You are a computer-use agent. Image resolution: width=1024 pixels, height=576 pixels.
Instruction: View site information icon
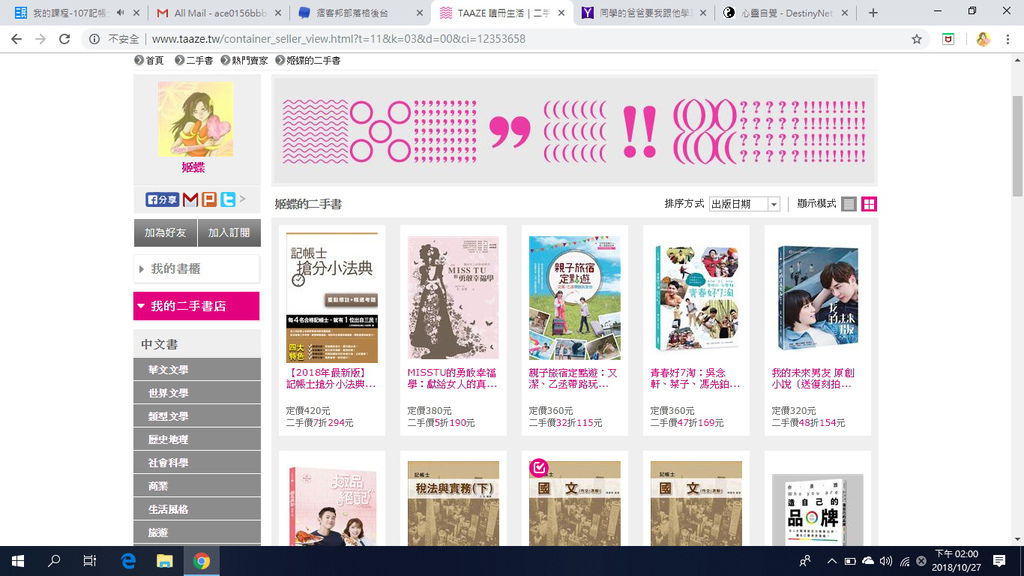point(95,39)
